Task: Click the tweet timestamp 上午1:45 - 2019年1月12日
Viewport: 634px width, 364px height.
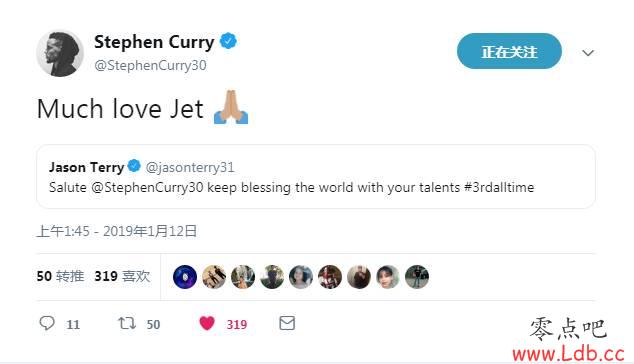Action: point(117,231)
